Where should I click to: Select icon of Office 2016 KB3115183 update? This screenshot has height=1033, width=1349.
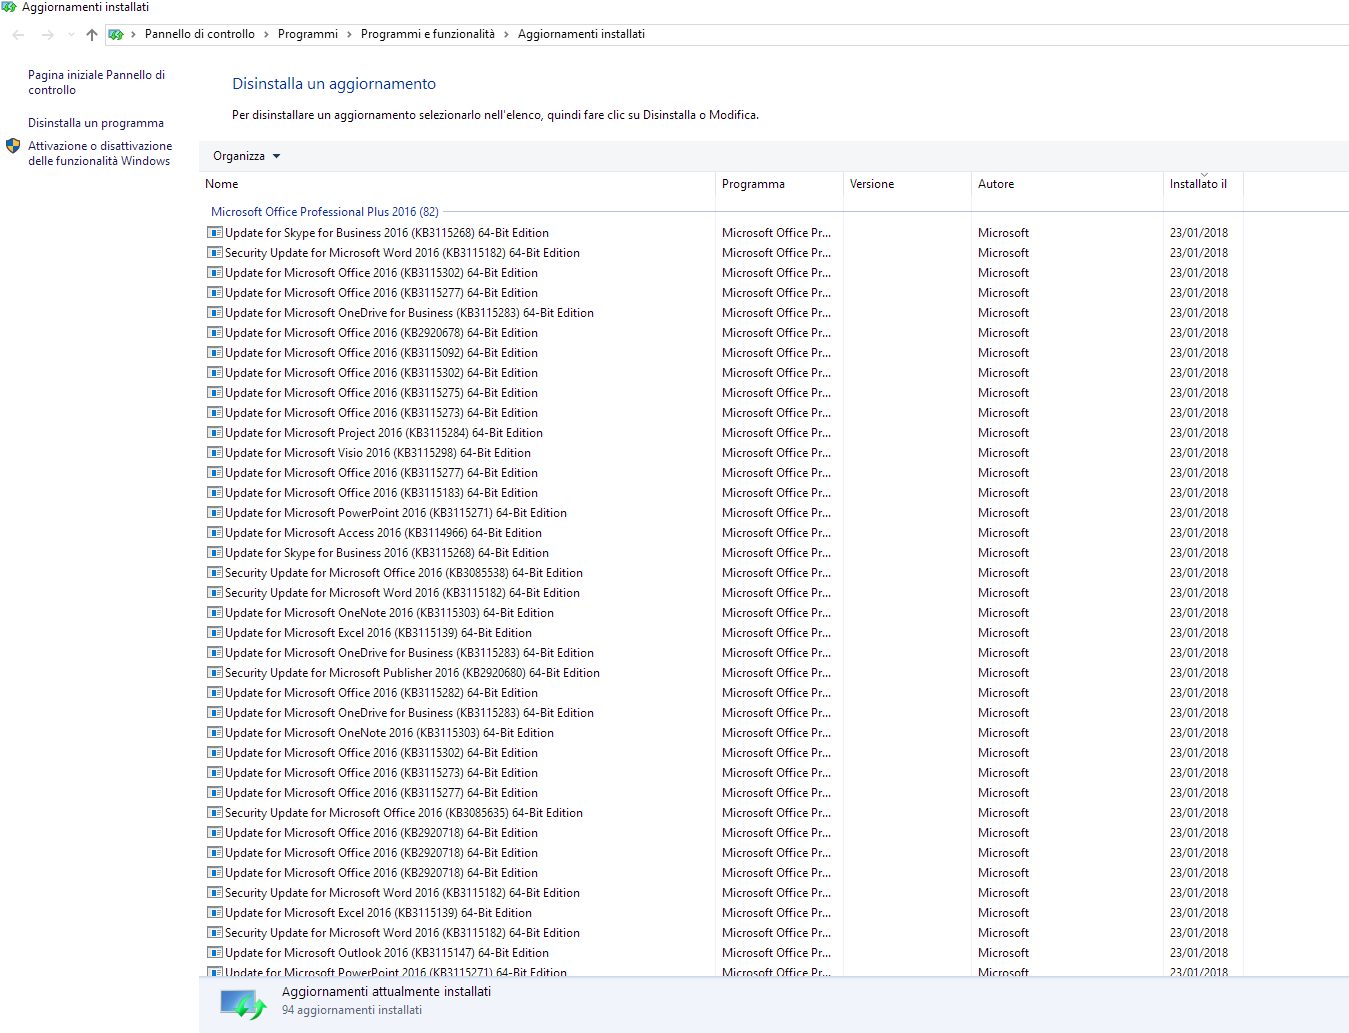click(215, 493)
